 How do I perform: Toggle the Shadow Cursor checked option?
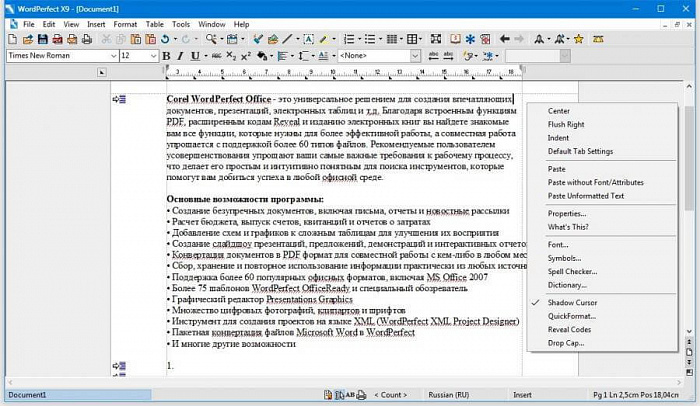(572, 303)
